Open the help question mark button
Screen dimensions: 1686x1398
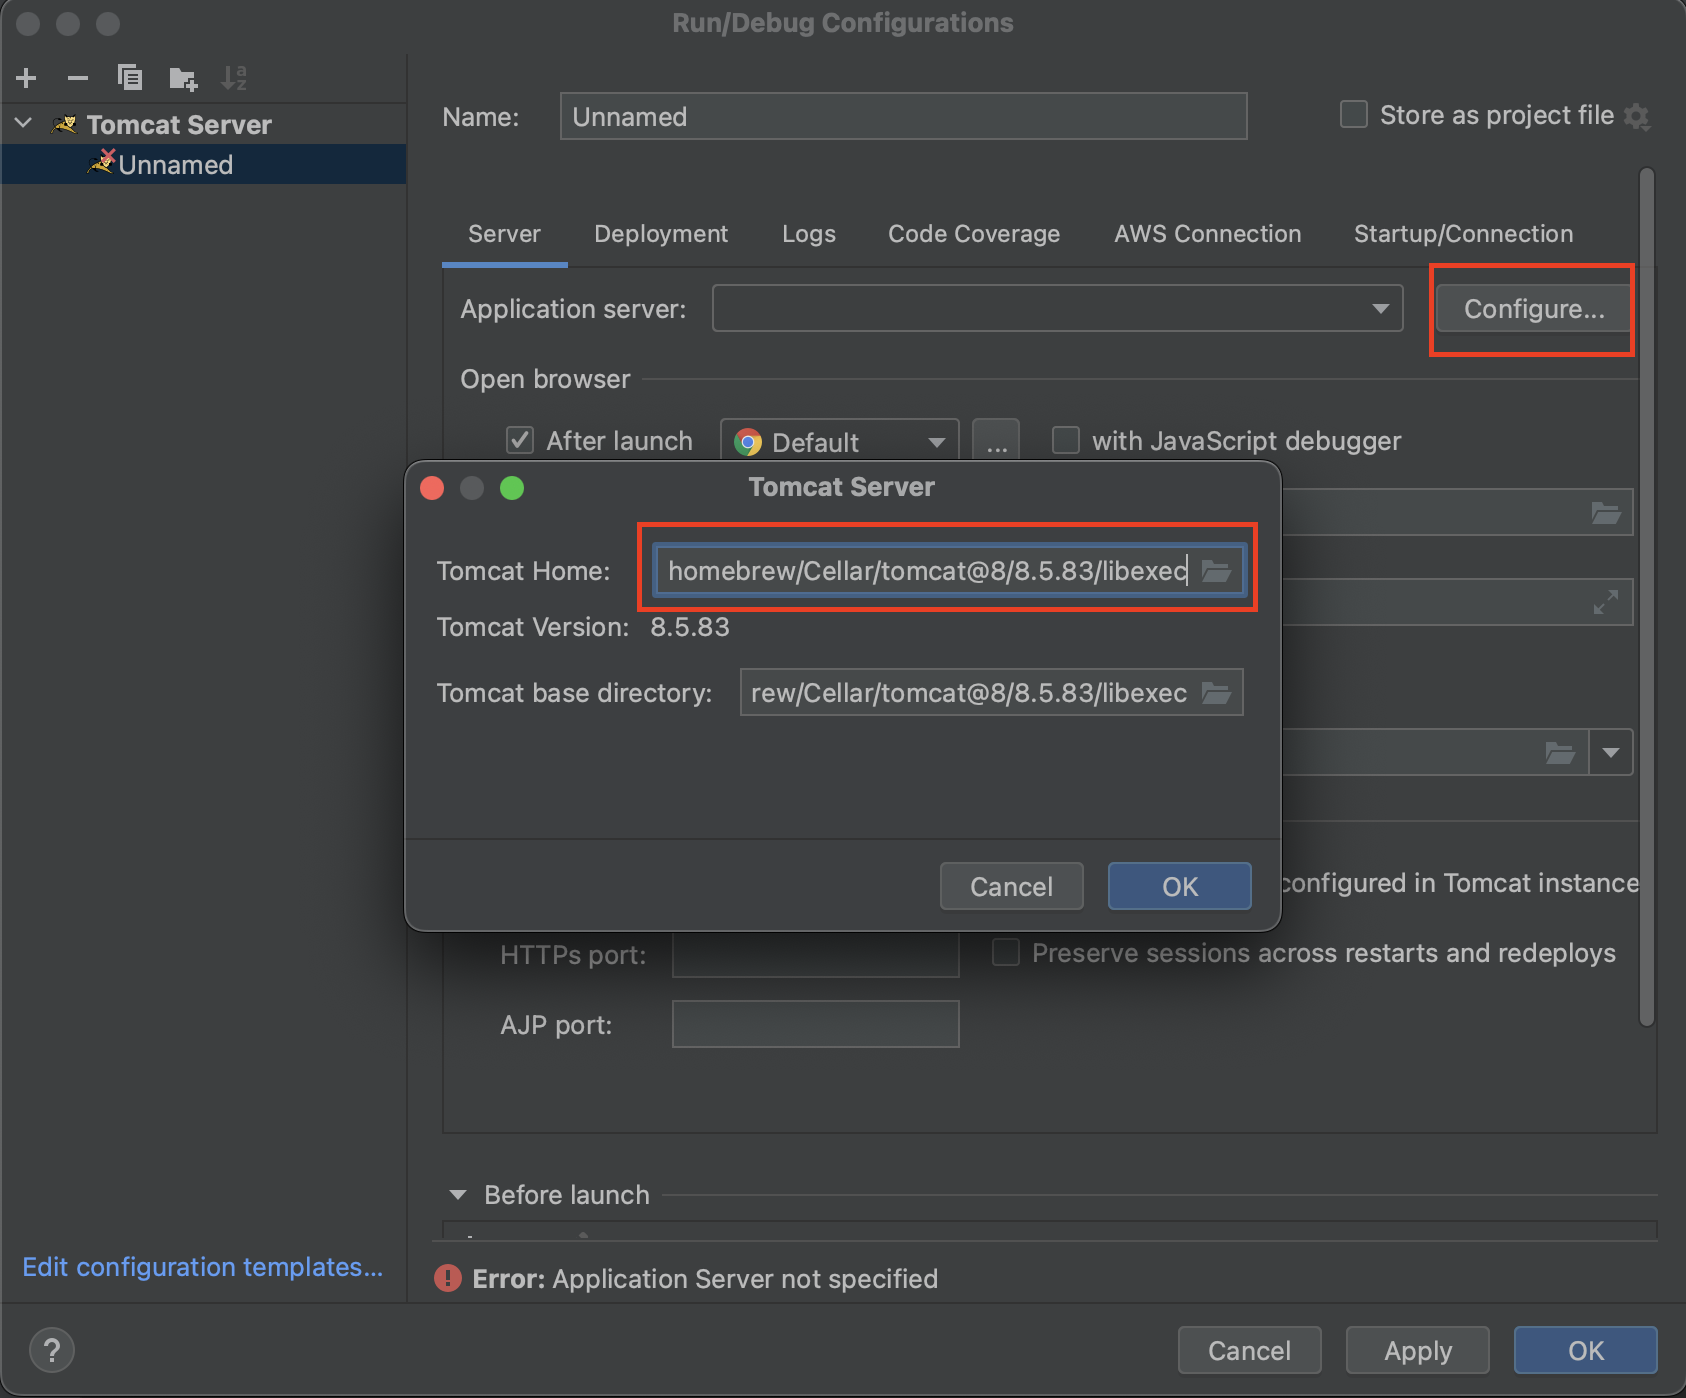[x=52, y=1350]
